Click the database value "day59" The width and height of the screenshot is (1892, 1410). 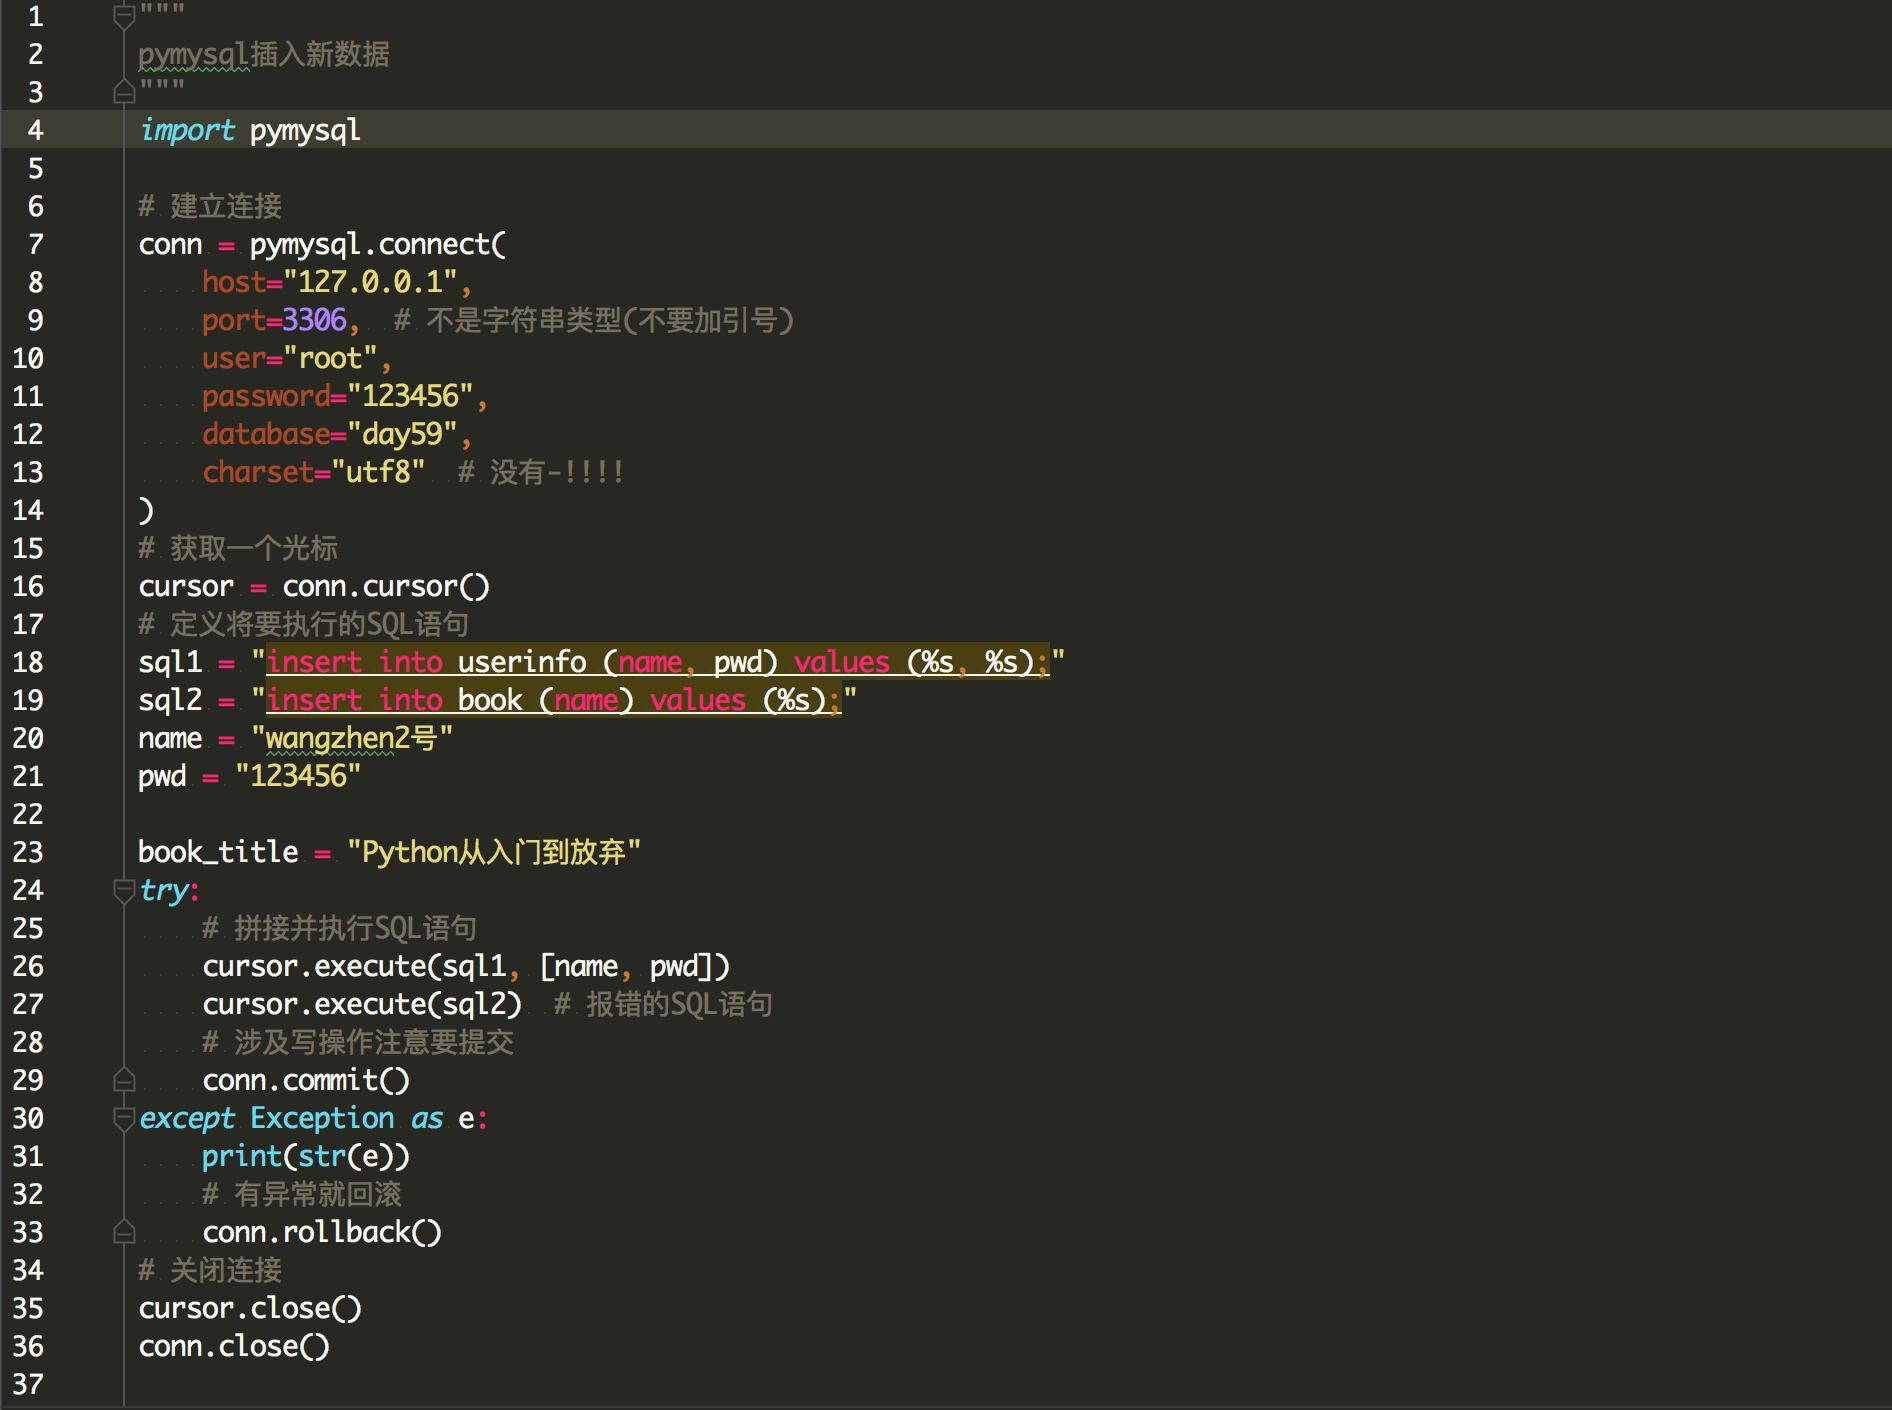[x=402, y=434]
